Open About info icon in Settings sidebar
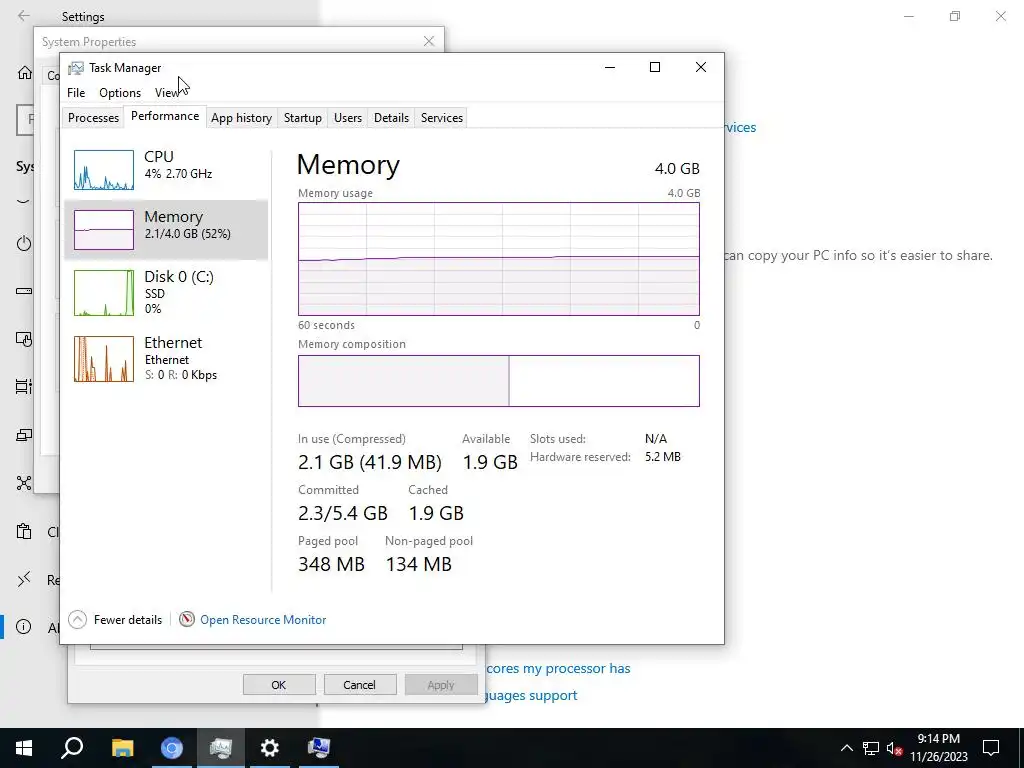Screen dimensions: 1024x768 click(24, 628)
